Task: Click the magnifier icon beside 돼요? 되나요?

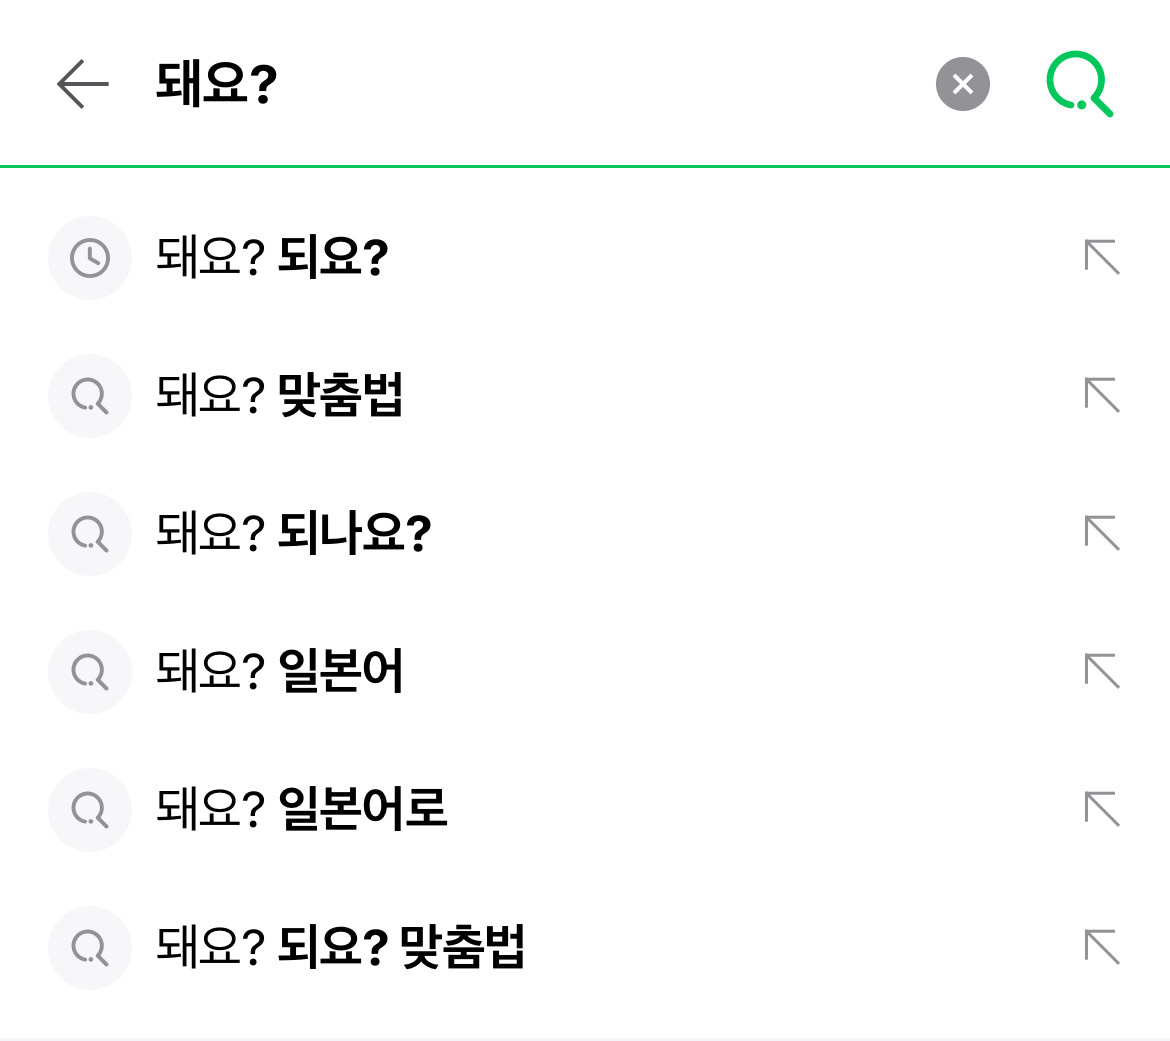Action: 90,534
